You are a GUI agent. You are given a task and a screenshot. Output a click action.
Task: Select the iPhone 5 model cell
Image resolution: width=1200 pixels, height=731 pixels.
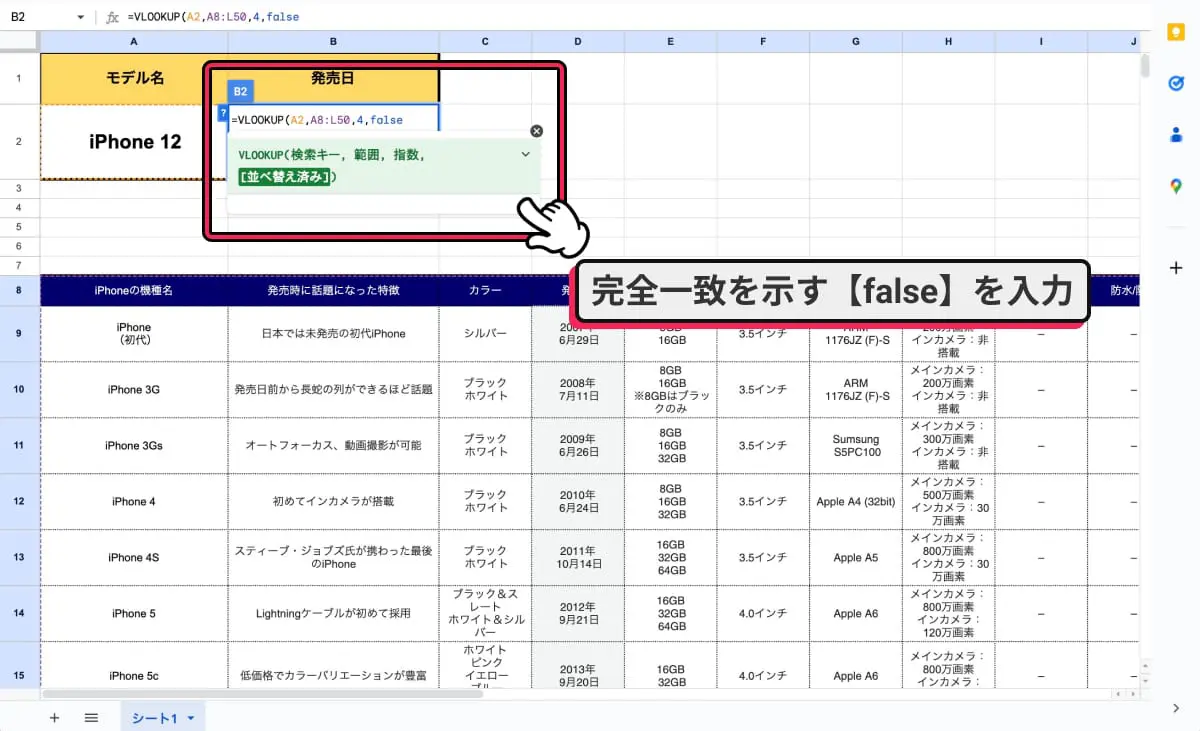click(134, 613)
